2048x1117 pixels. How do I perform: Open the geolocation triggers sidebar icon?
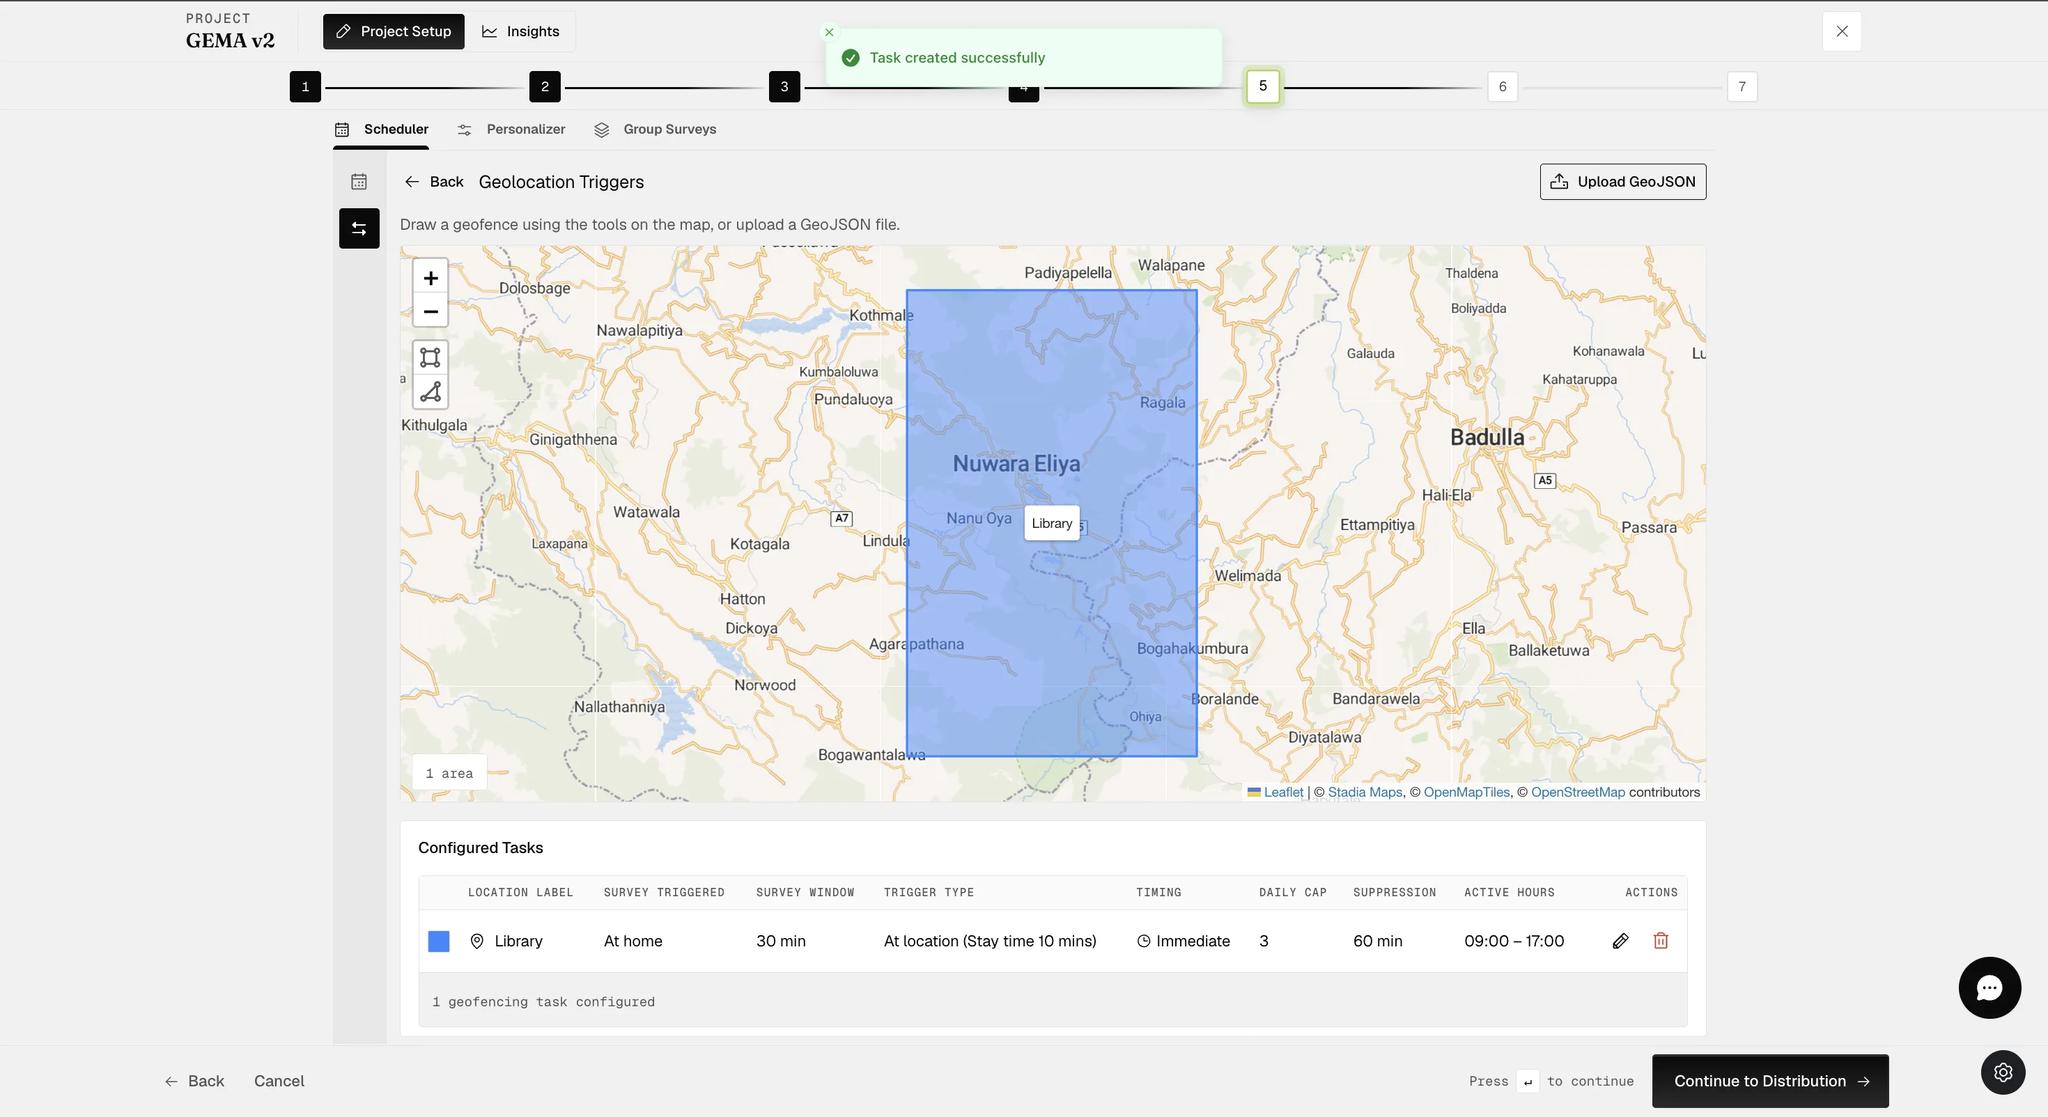click(359, 229)
